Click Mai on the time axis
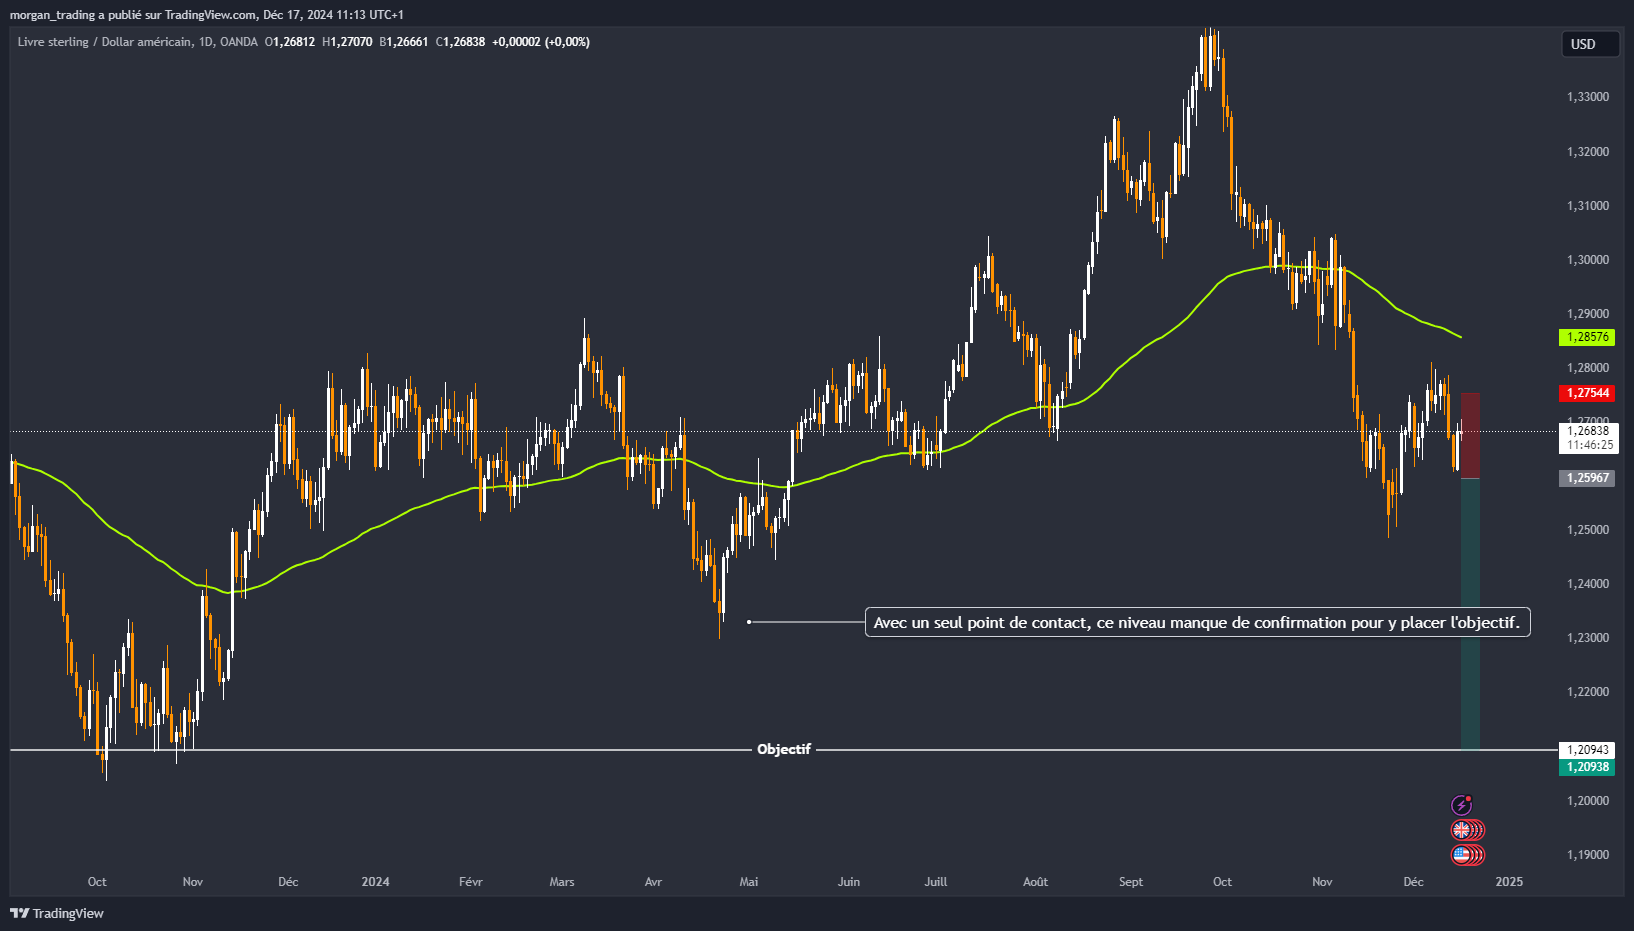This screenshot has width=1634, height=931. pyautogui.click(x=749, y=882)
